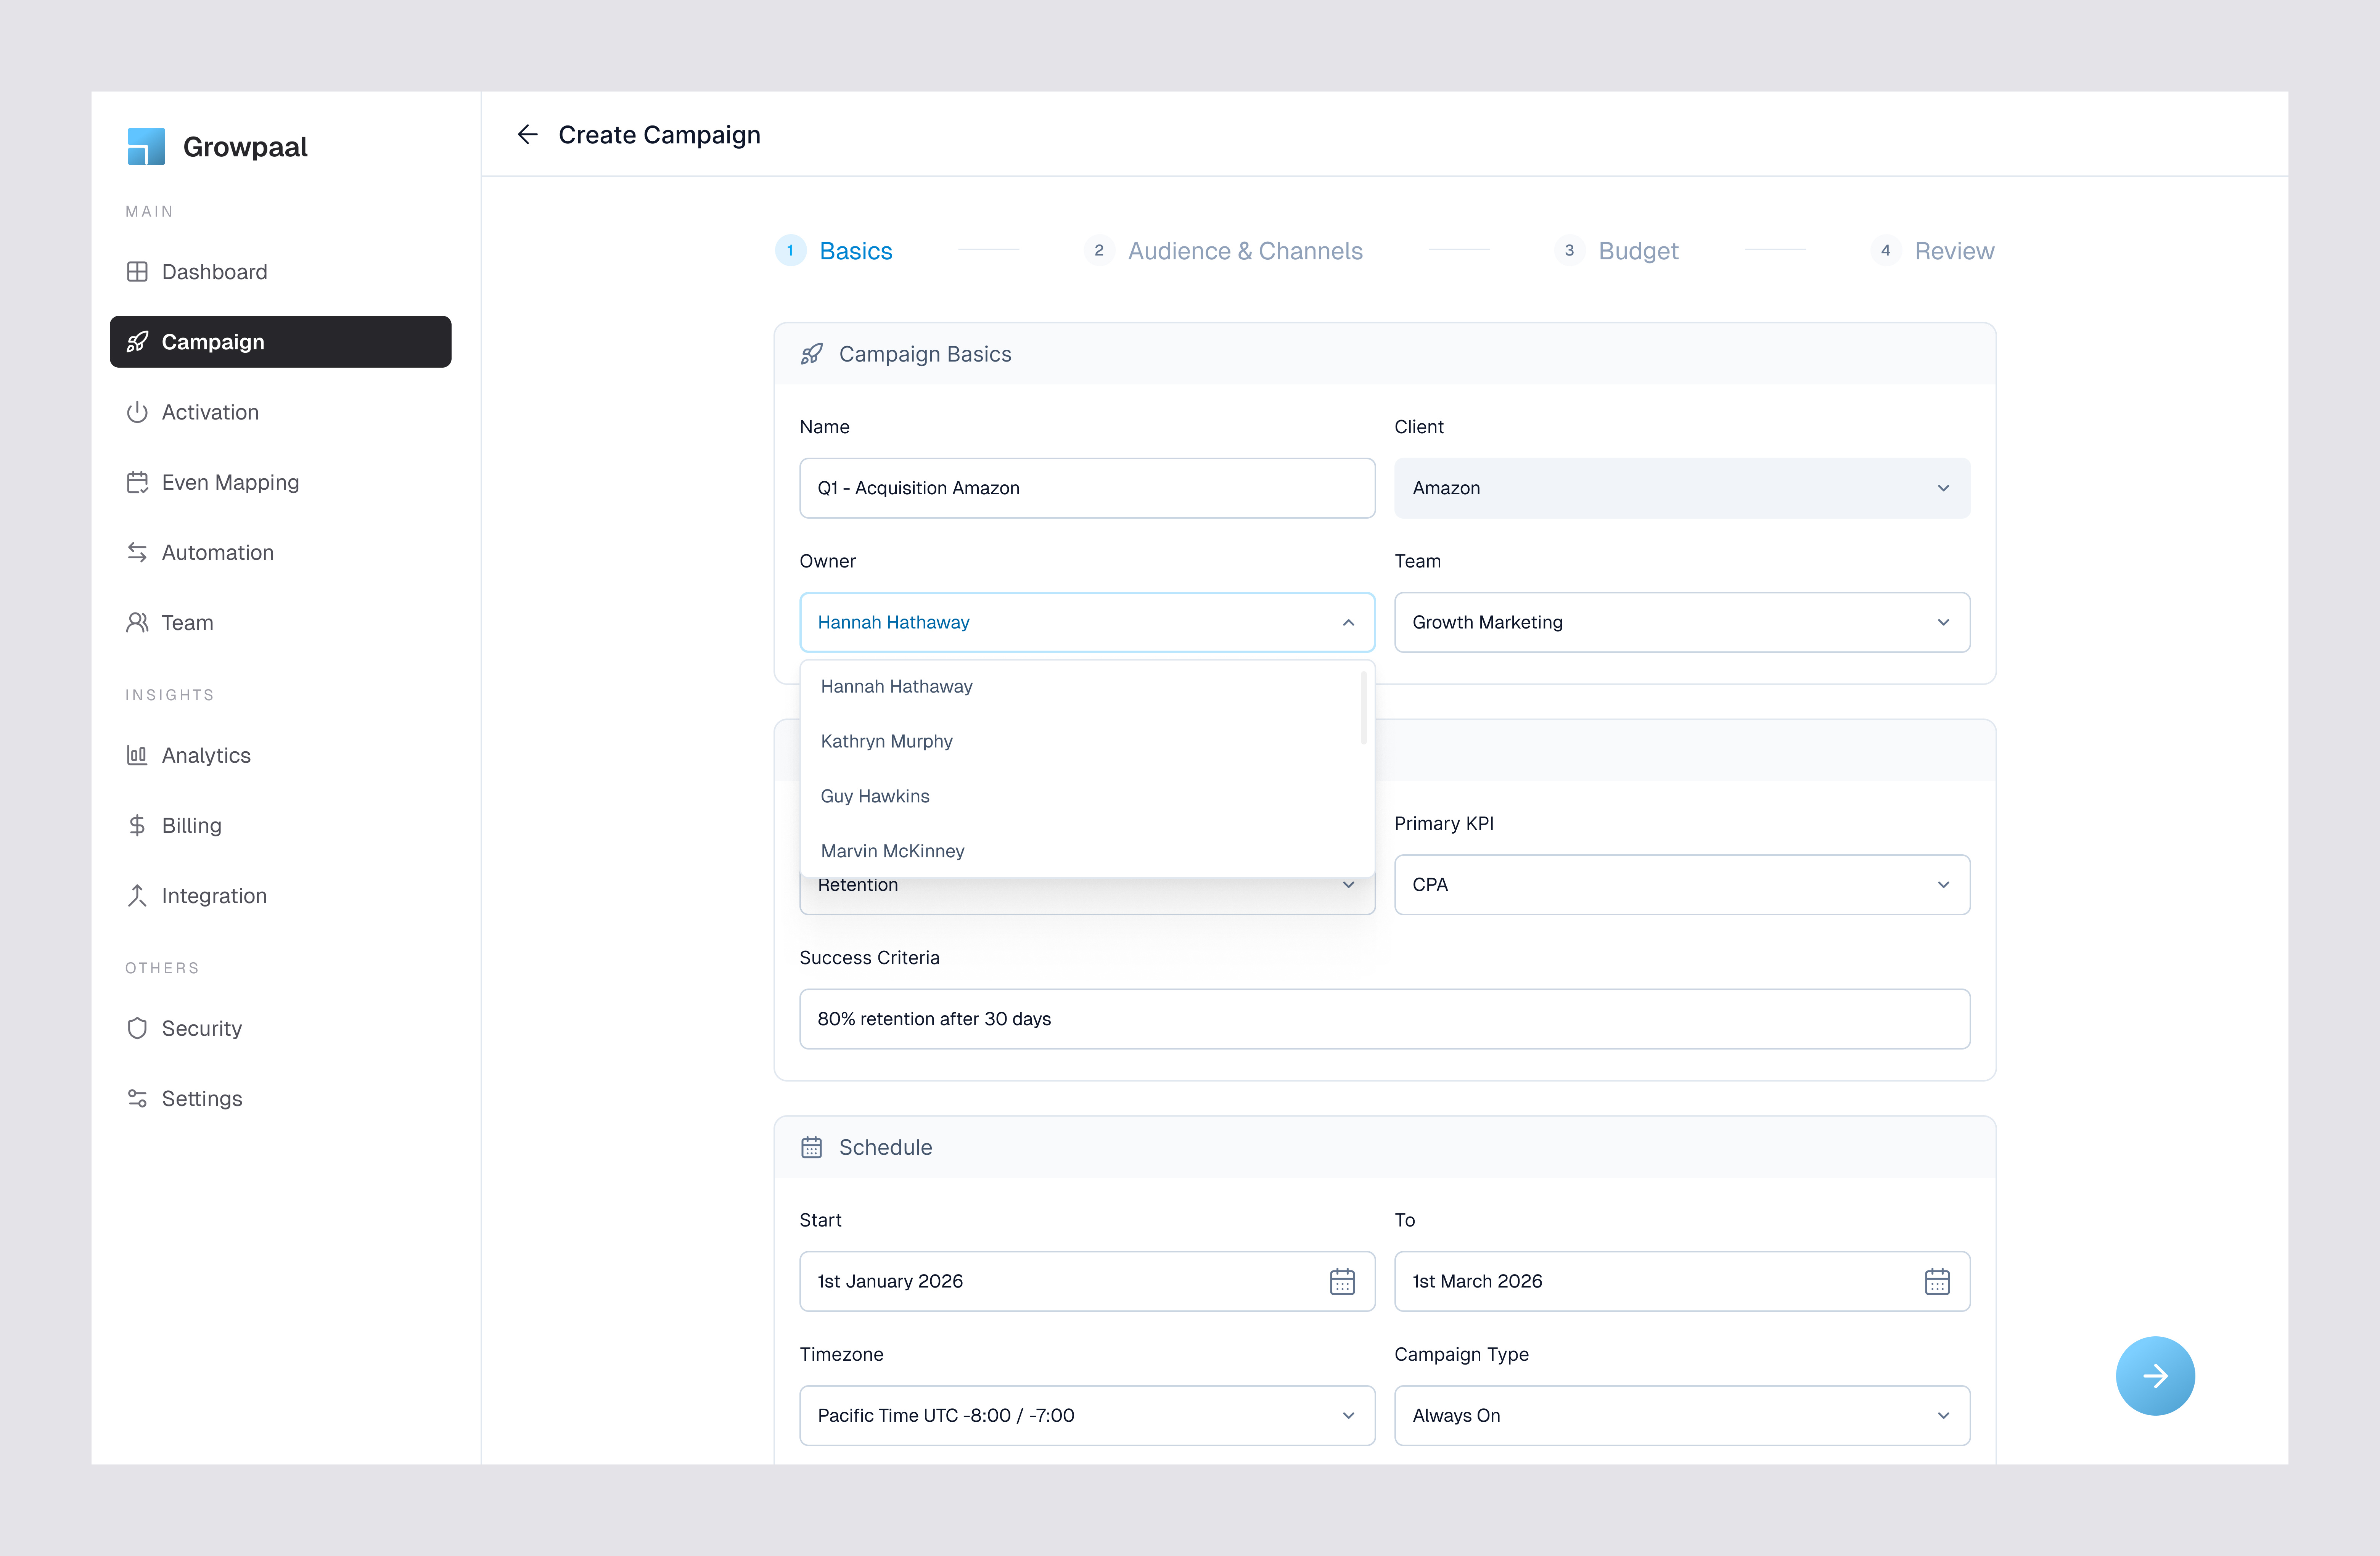Screen dimensions: 2380x1556
Task: Click the Integration person icon
Action: click(137, 895)
